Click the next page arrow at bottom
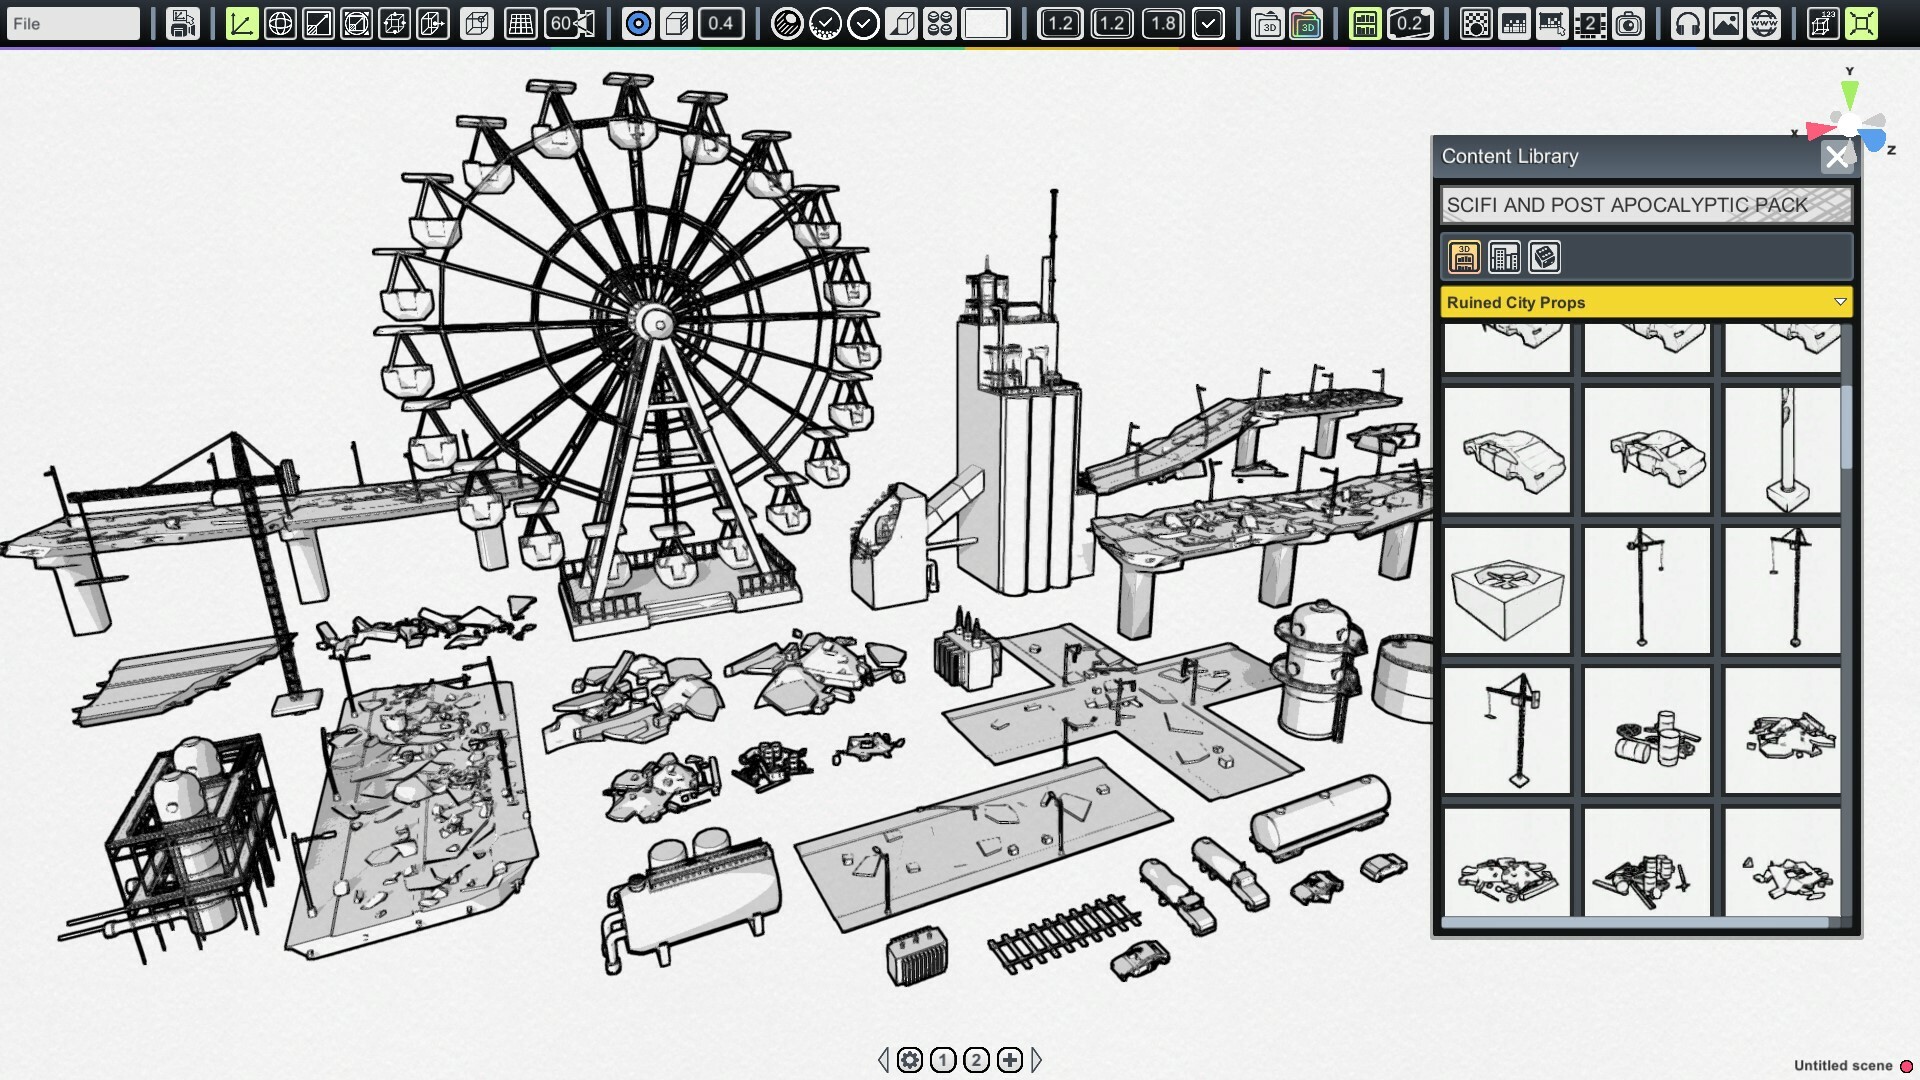1920x1080 pixels. (1037, 1060)
